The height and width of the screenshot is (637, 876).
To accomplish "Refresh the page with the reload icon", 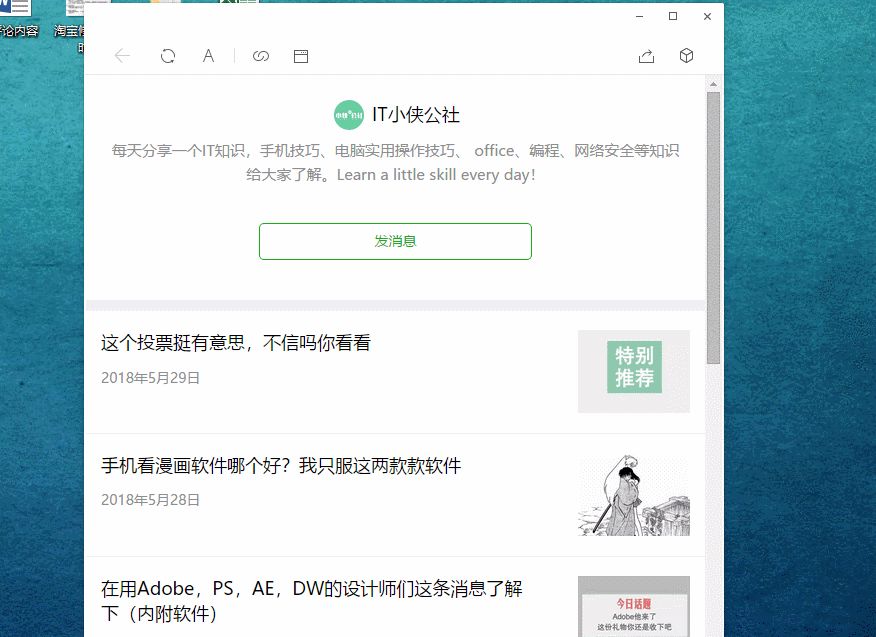I will tap(168, 56).
